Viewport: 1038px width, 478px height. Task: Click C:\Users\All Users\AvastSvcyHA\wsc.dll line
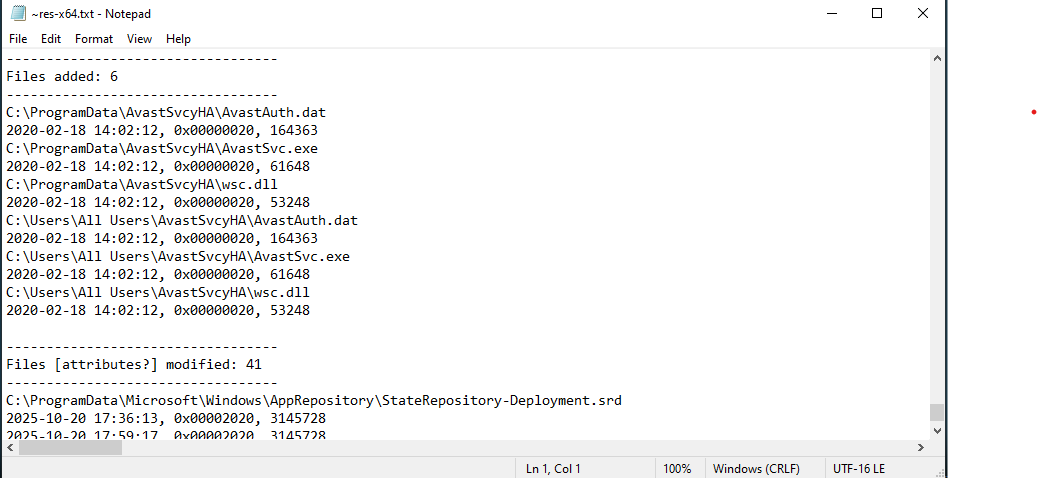(x=158, y=292)
